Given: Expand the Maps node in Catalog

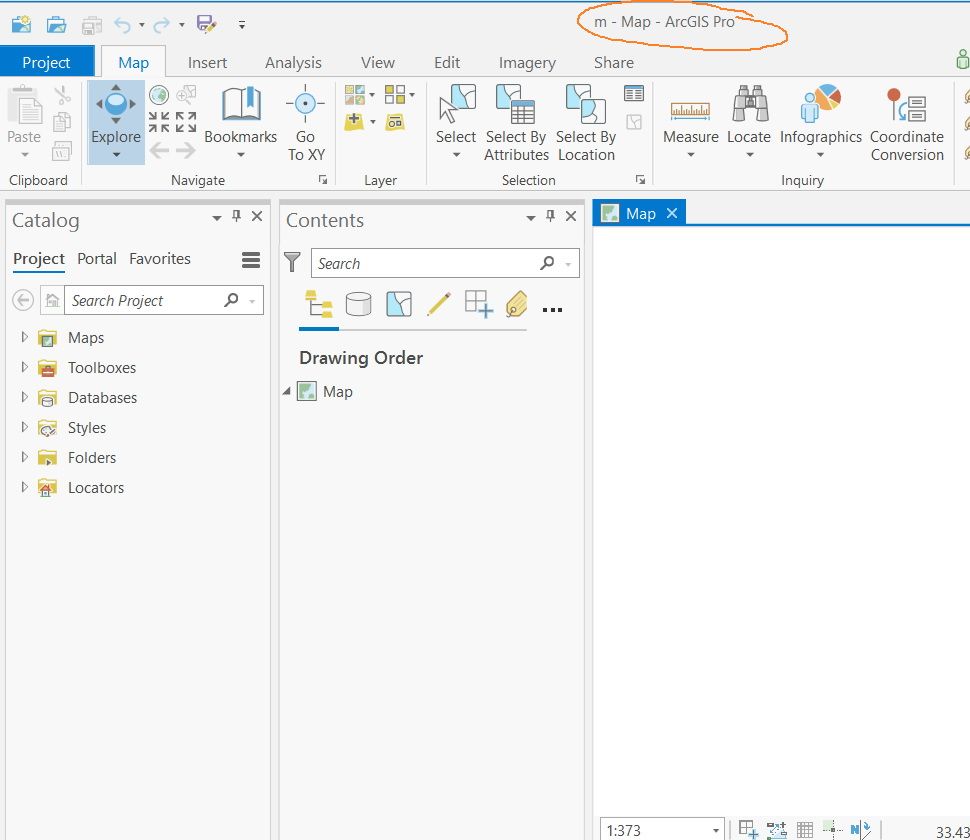Looking at the screenshot, I should [x=24, y=337].
